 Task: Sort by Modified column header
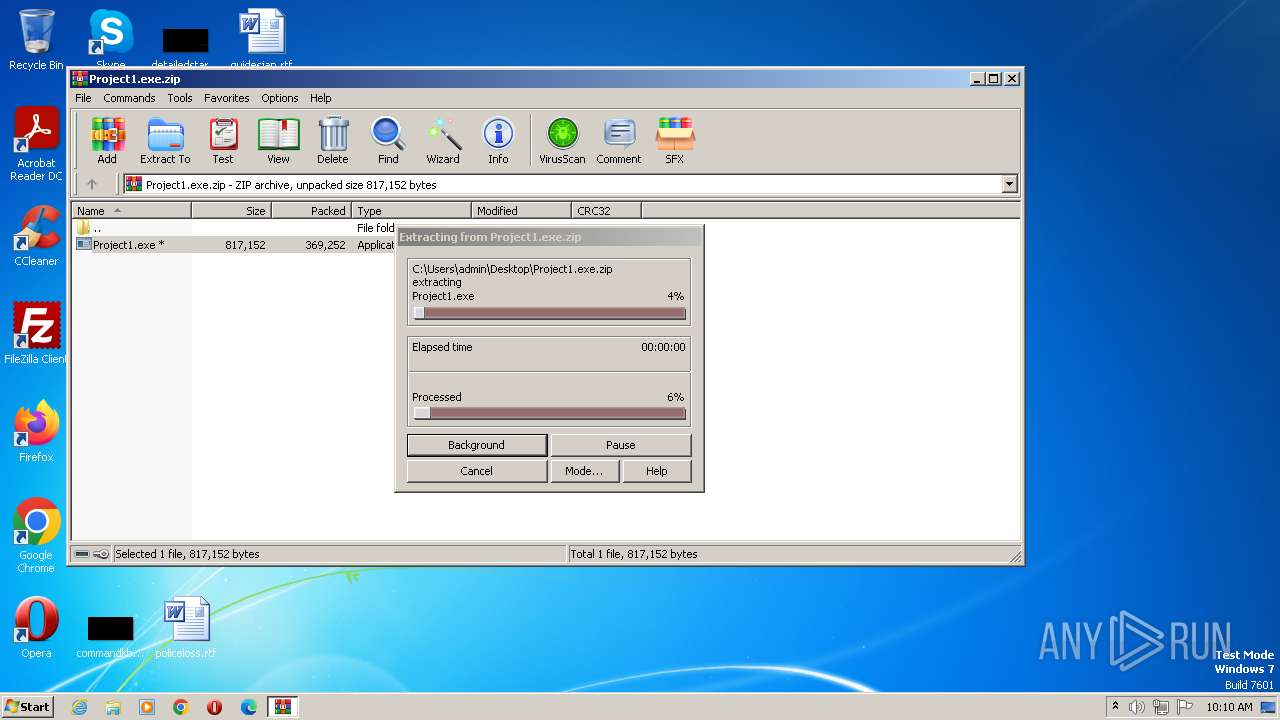521,210
